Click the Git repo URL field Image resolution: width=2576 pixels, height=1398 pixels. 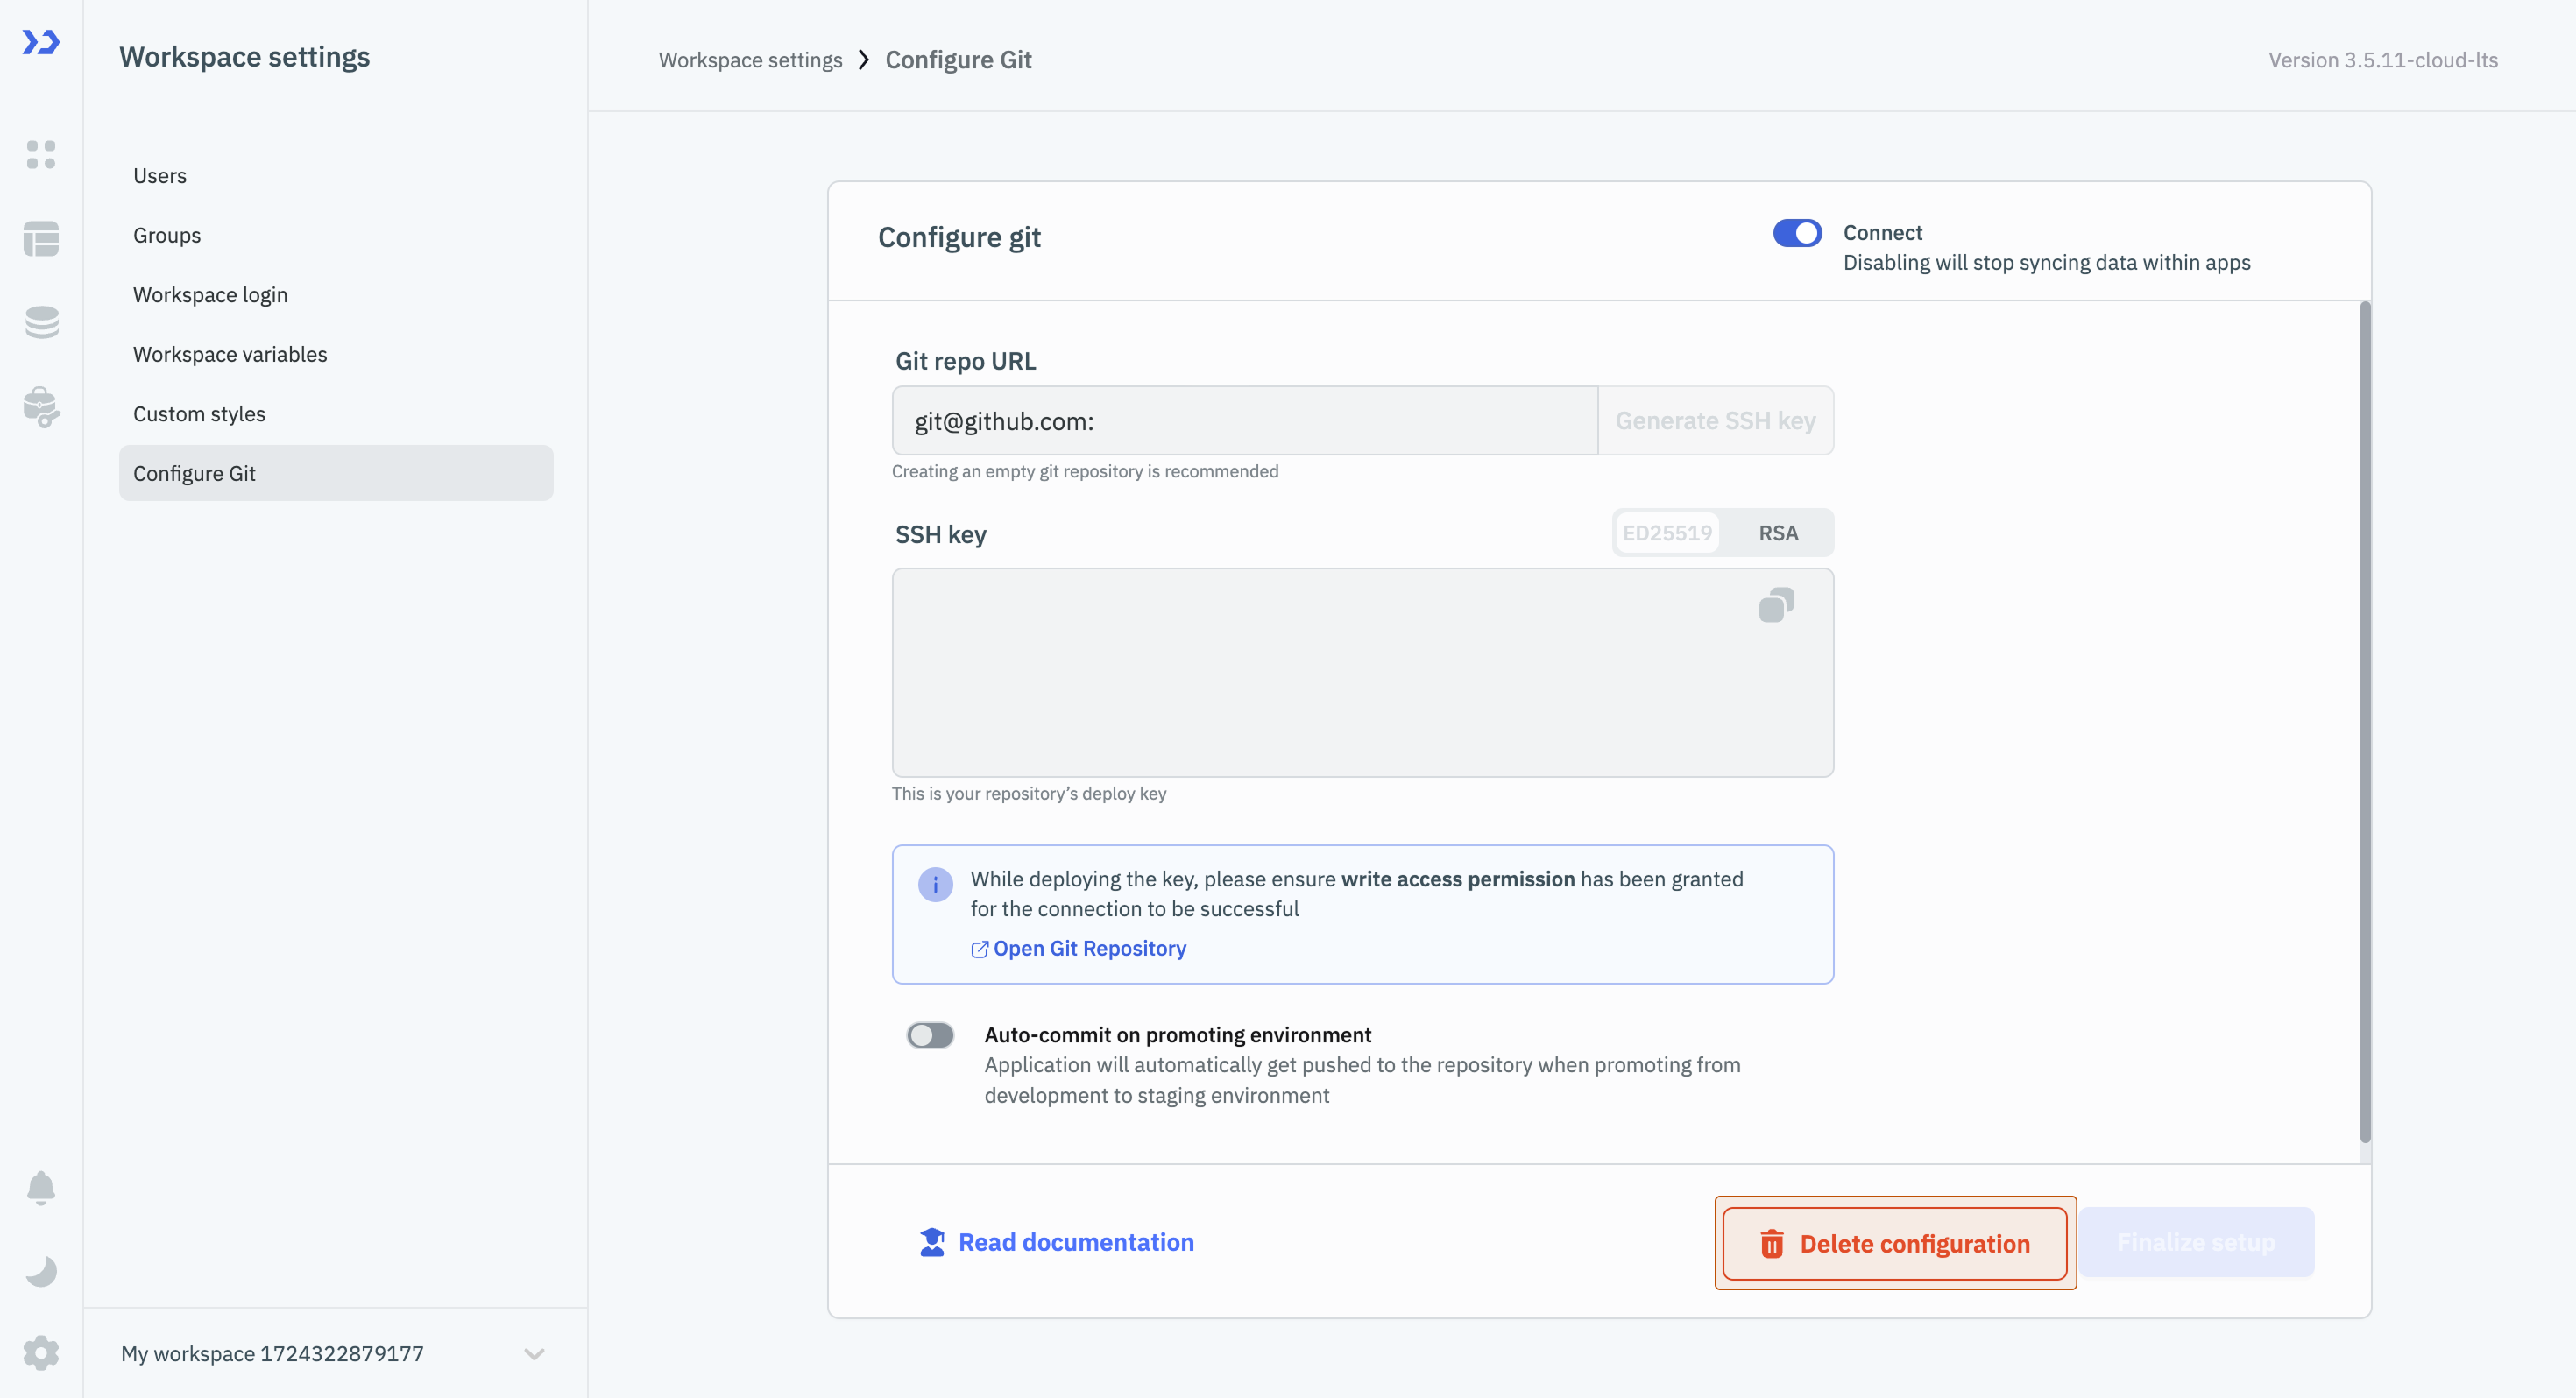(x=1244, y=421)
